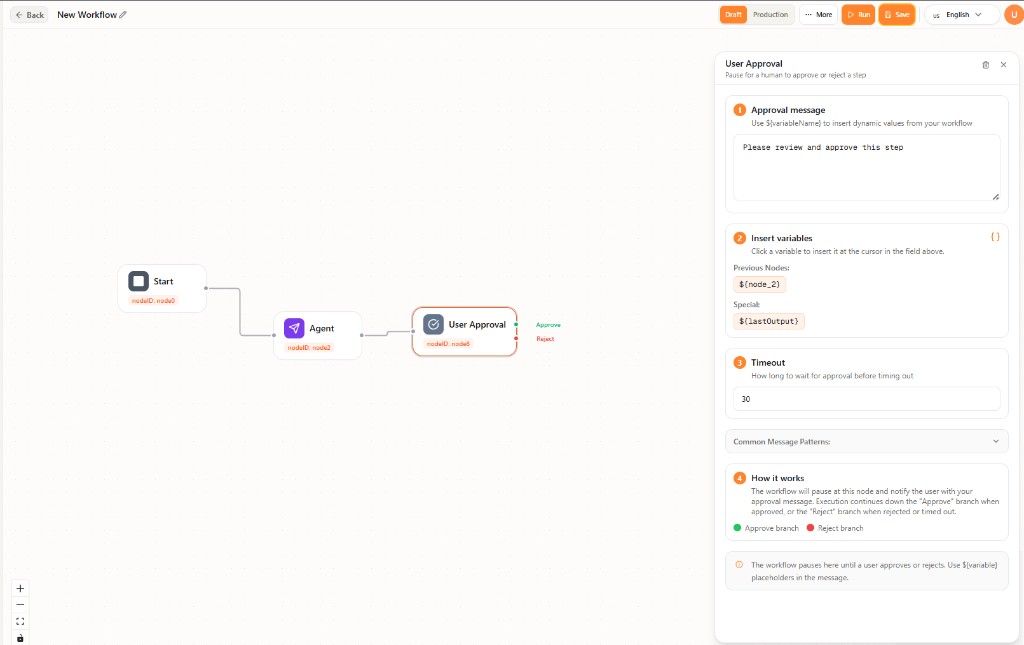Click the Approval message heading
This screenshot has width=1024, height=645.
[x=788, y=110]
